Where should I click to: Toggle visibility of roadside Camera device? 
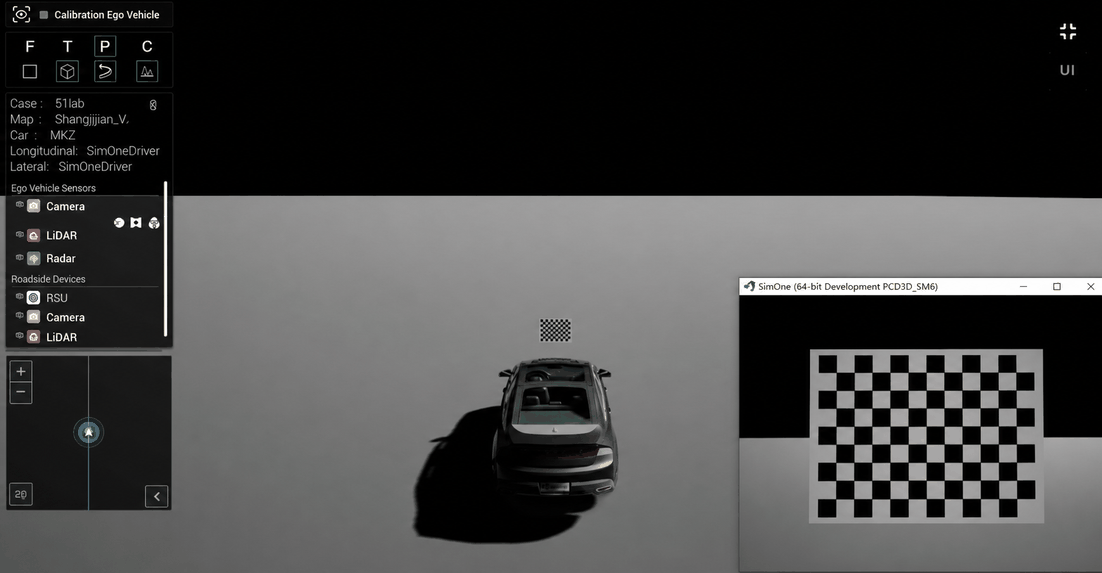tap(20, 316)
